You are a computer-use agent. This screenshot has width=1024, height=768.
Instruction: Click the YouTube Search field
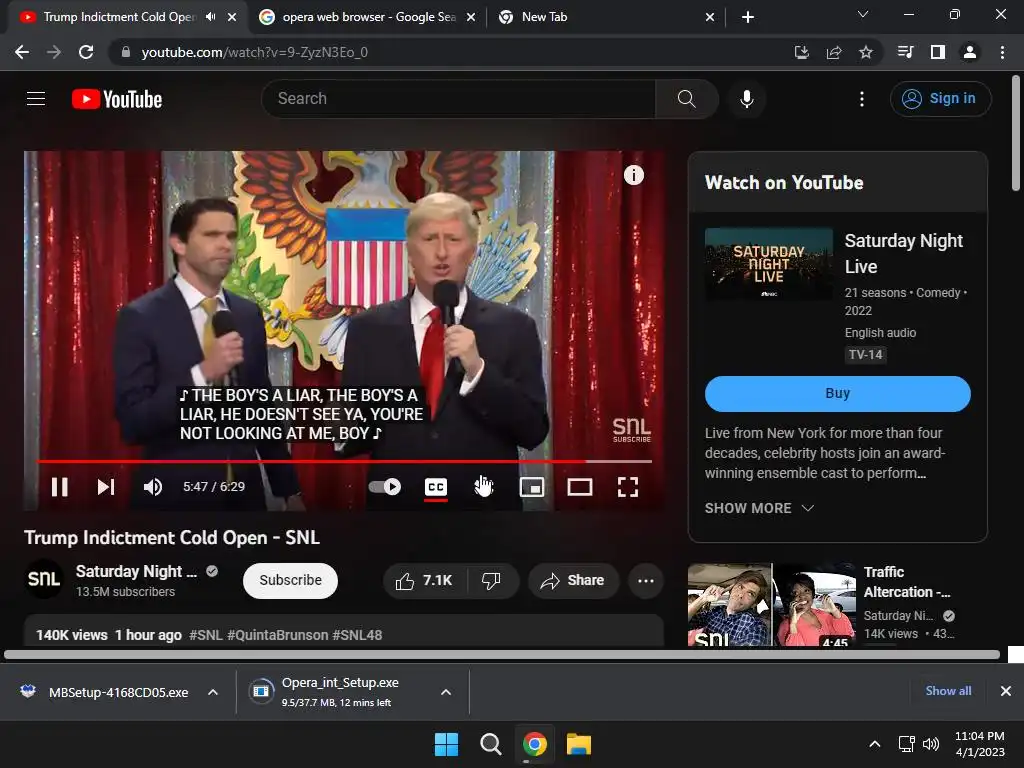point(458,99)
